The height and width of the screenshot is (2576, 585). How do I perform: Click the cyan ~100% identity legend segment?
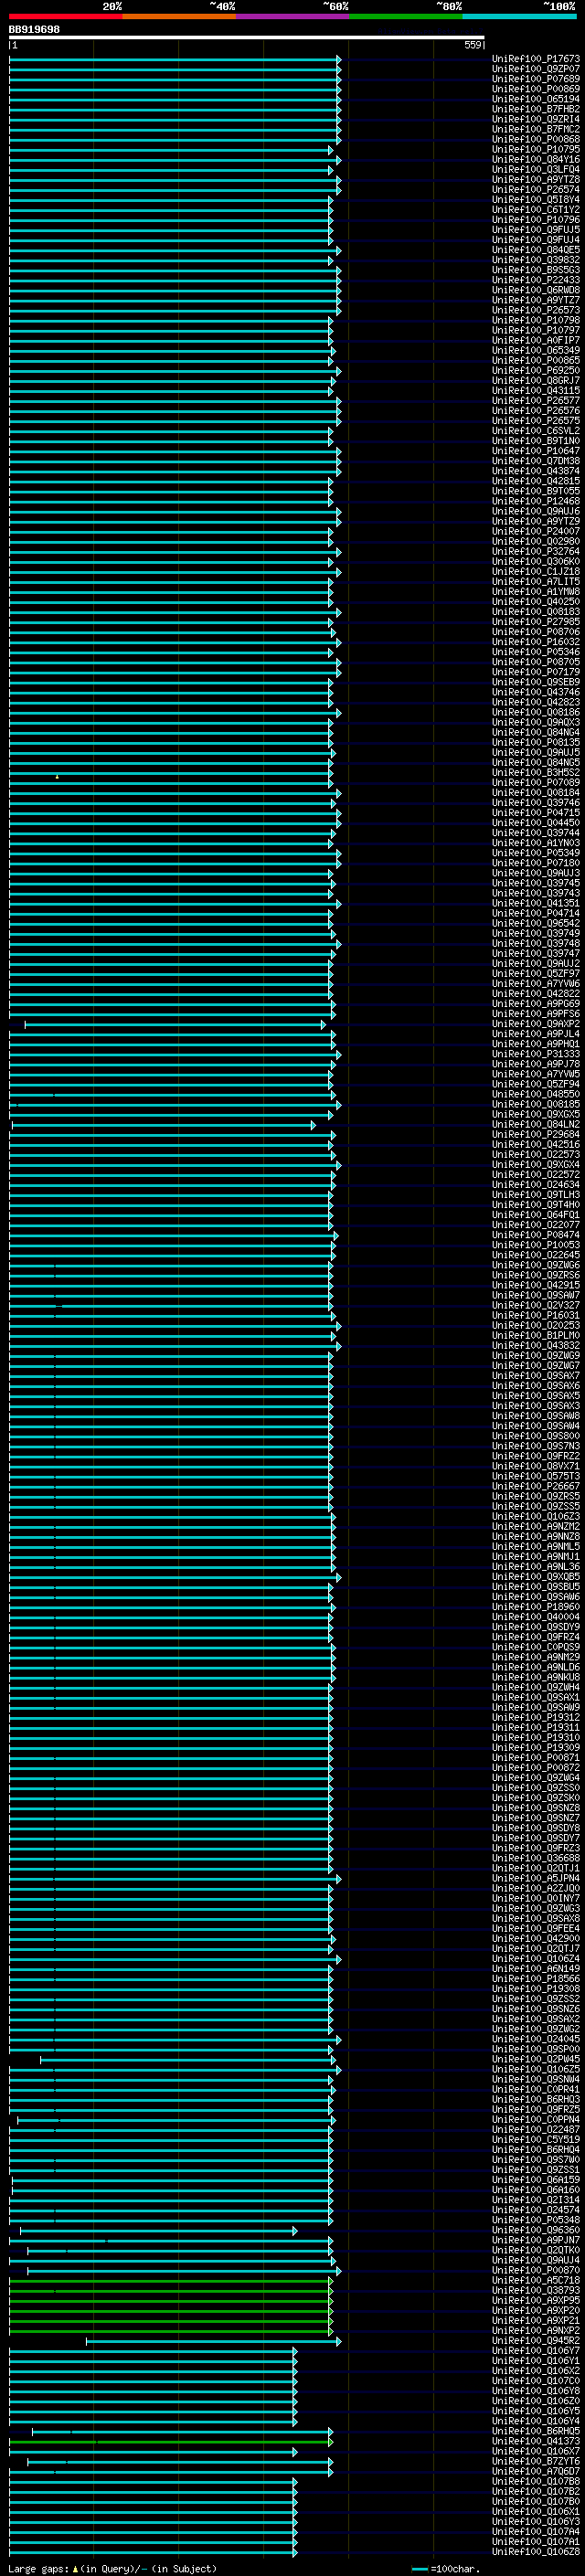(x=520, y=16)
